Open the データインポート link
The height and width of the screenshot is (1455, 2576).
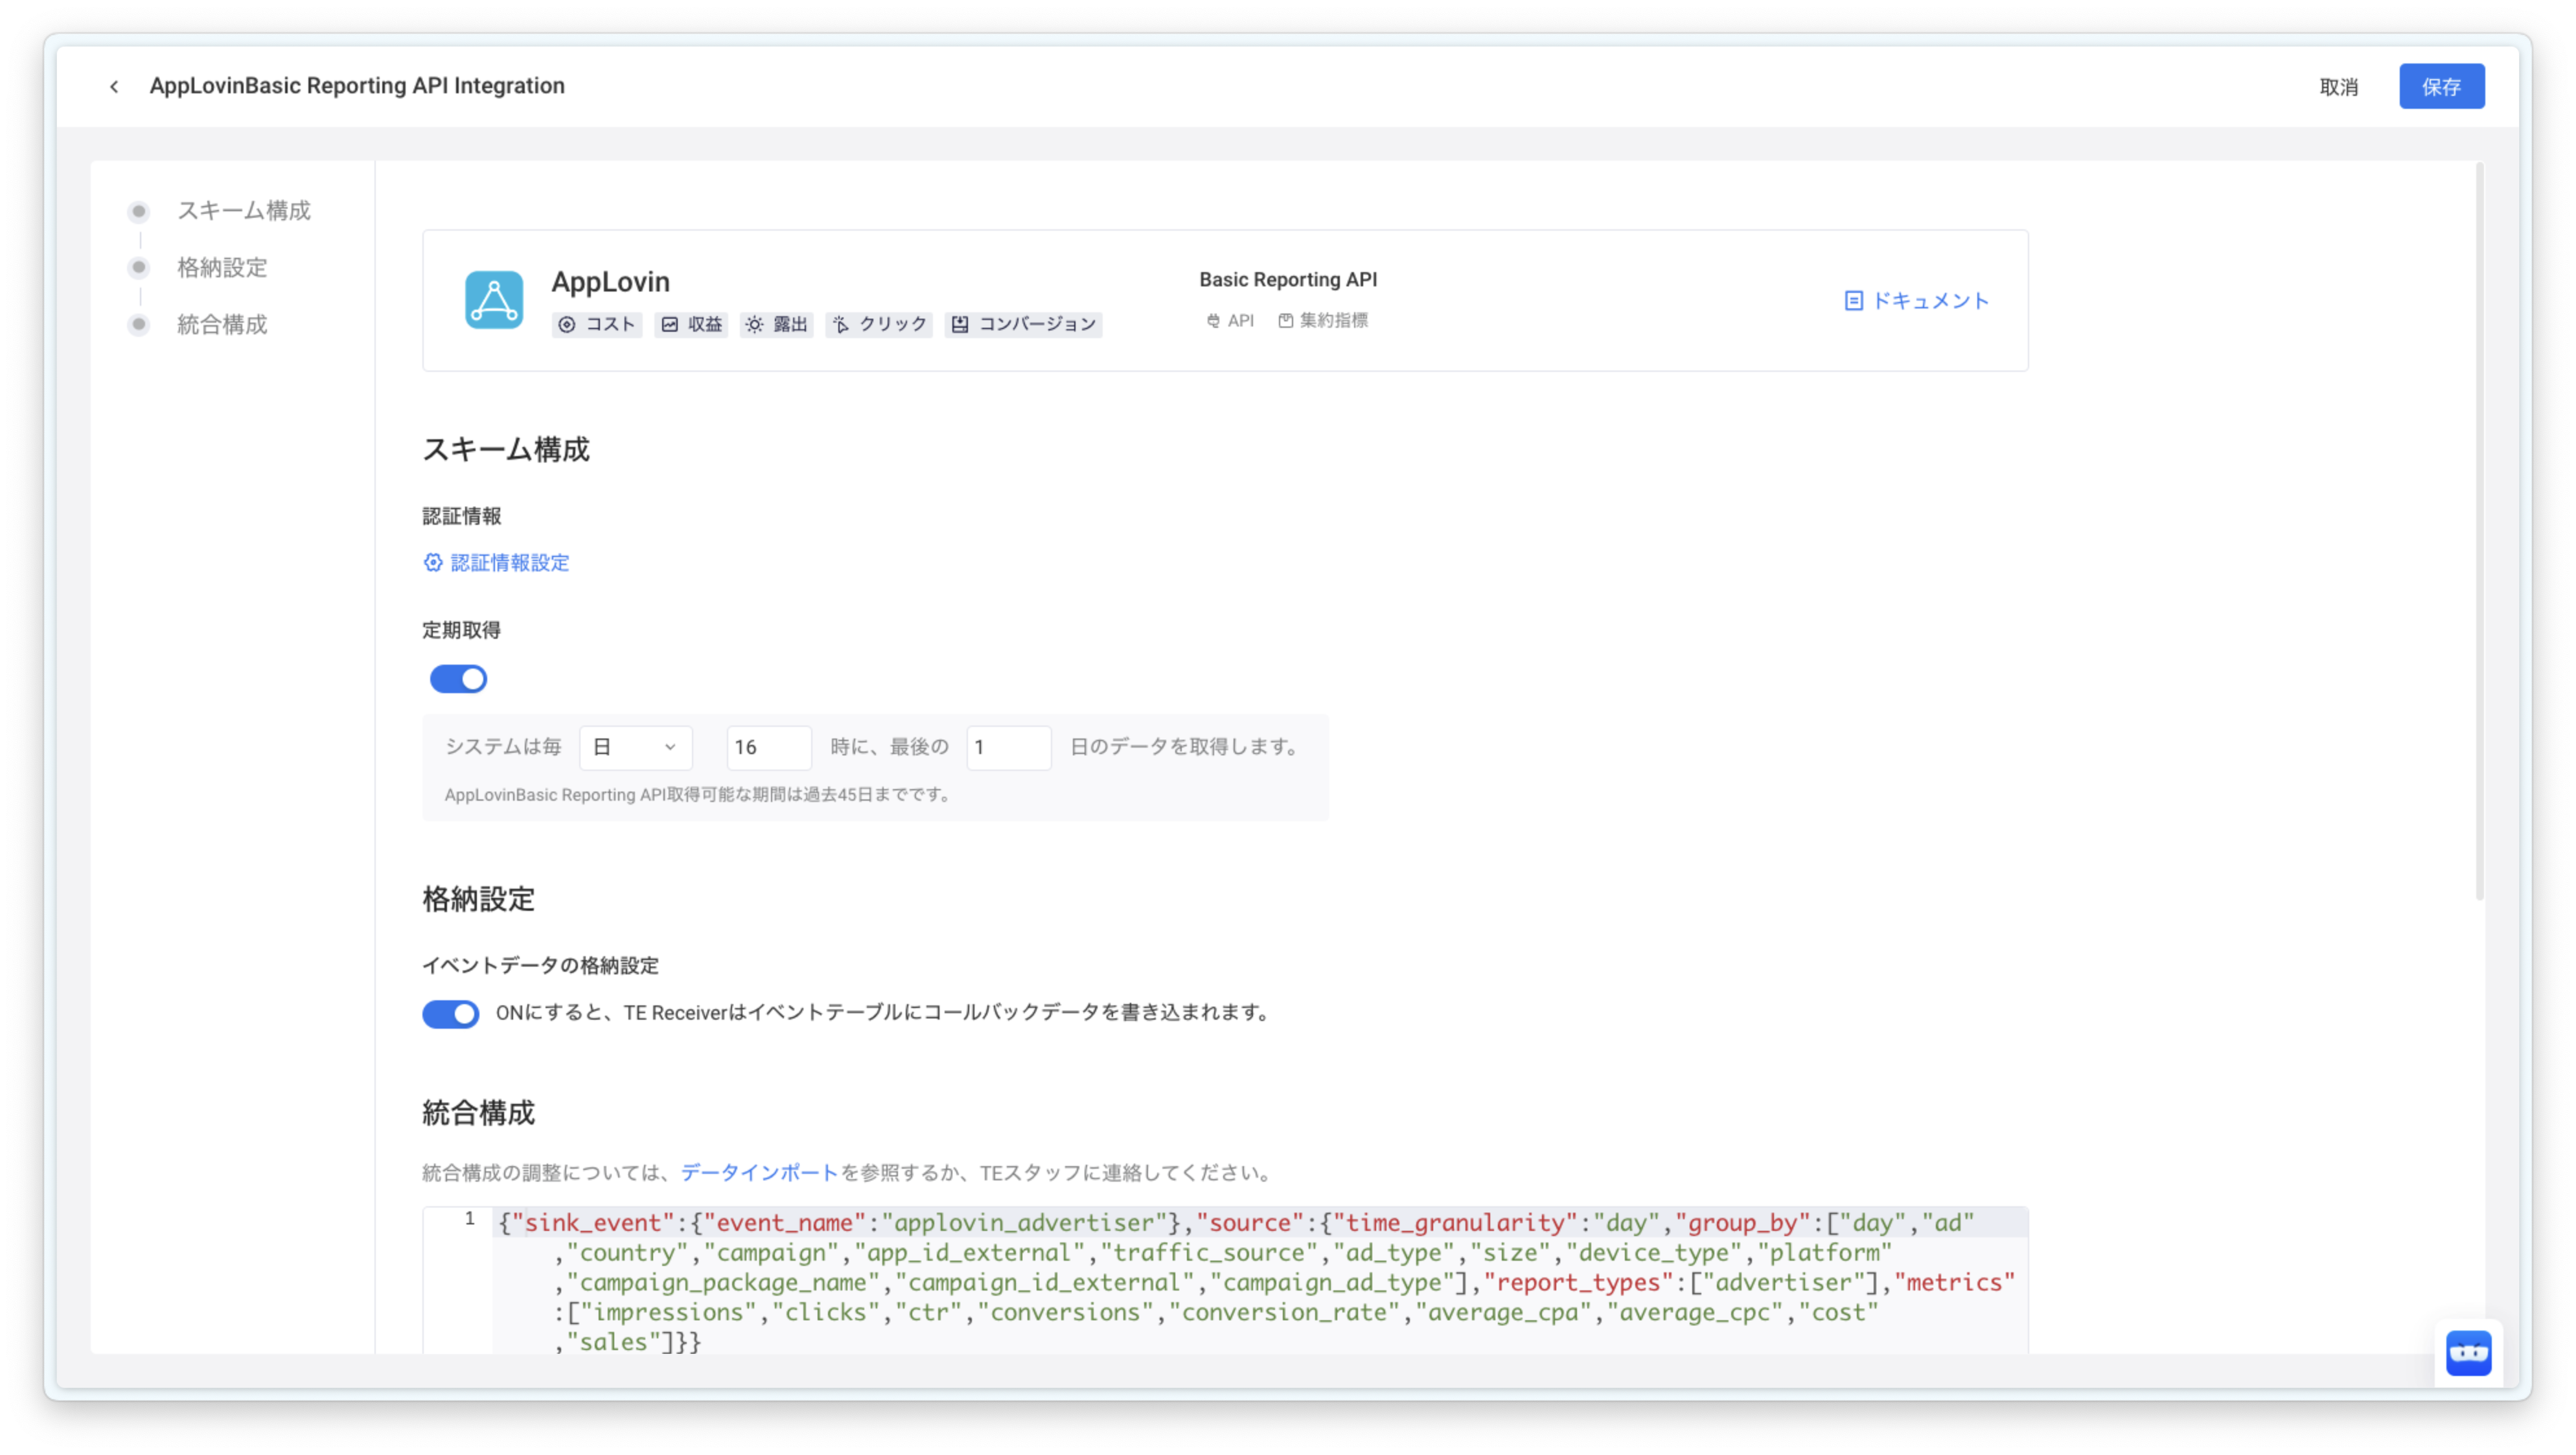[x=759, y=1172]
